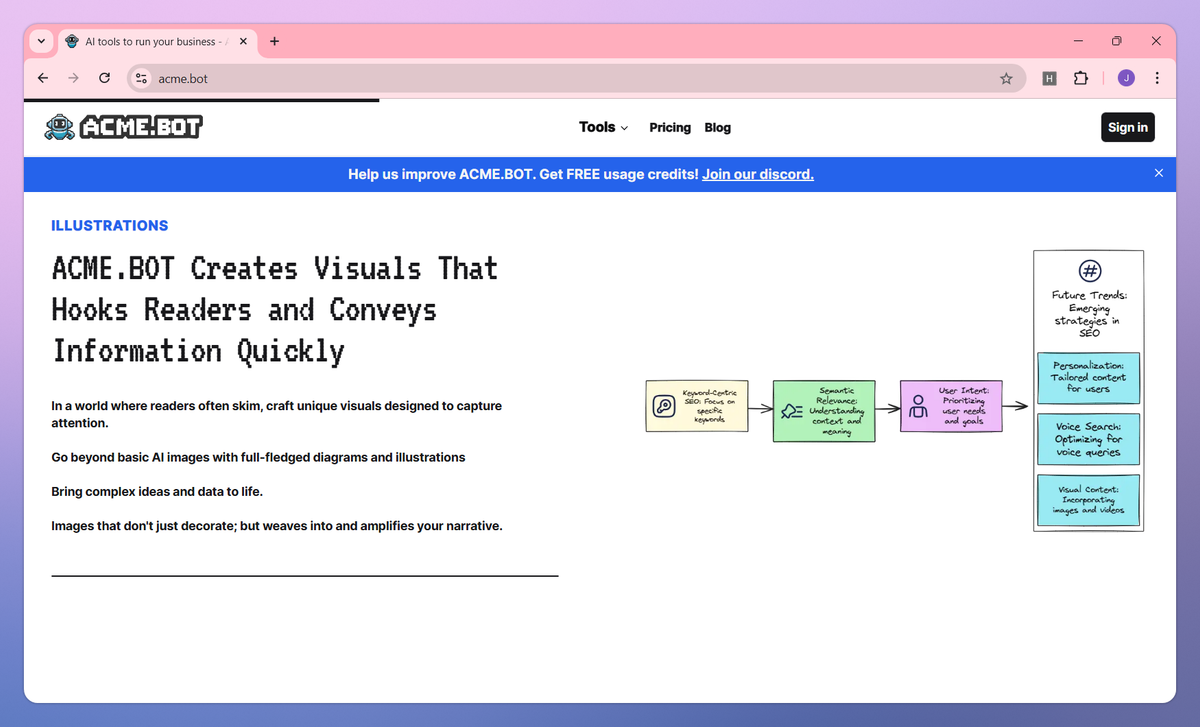Close the AI tools browser tab
1200x727 pixels.
(x=243, y=42)
